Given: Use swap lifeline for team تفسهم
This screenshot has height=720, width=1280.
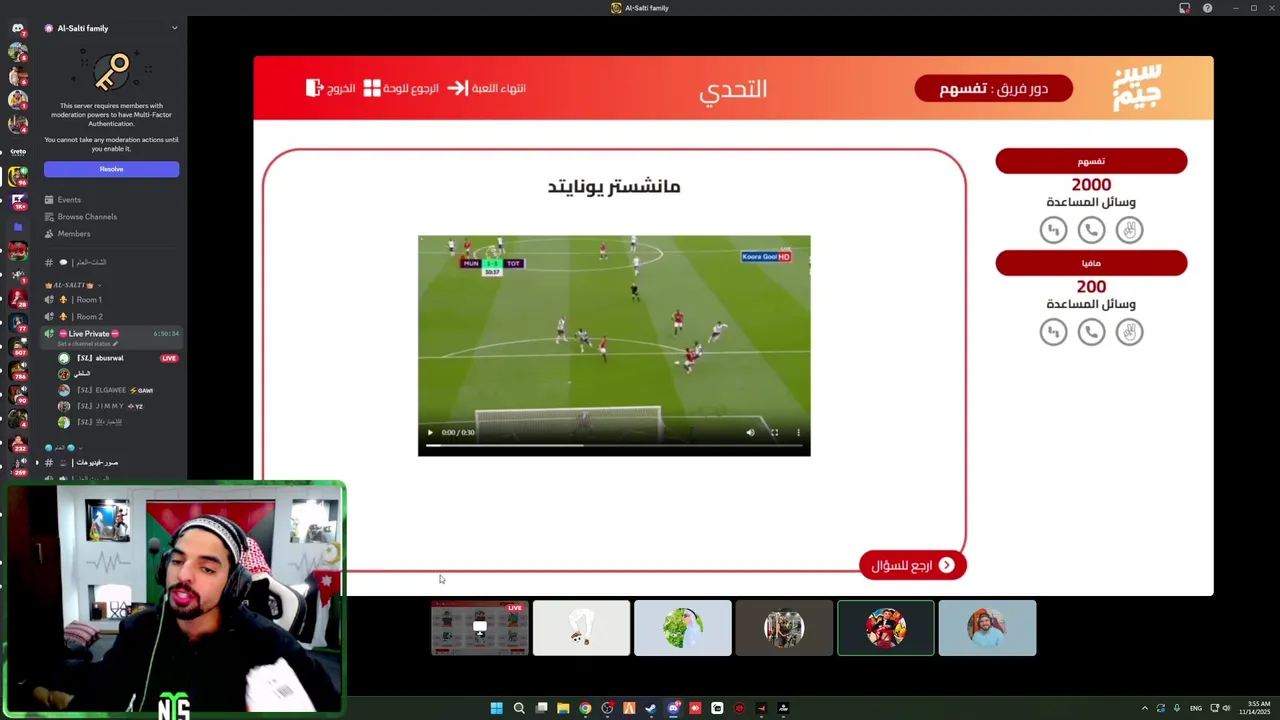Looking at the screenshot, I should 1053,230.
